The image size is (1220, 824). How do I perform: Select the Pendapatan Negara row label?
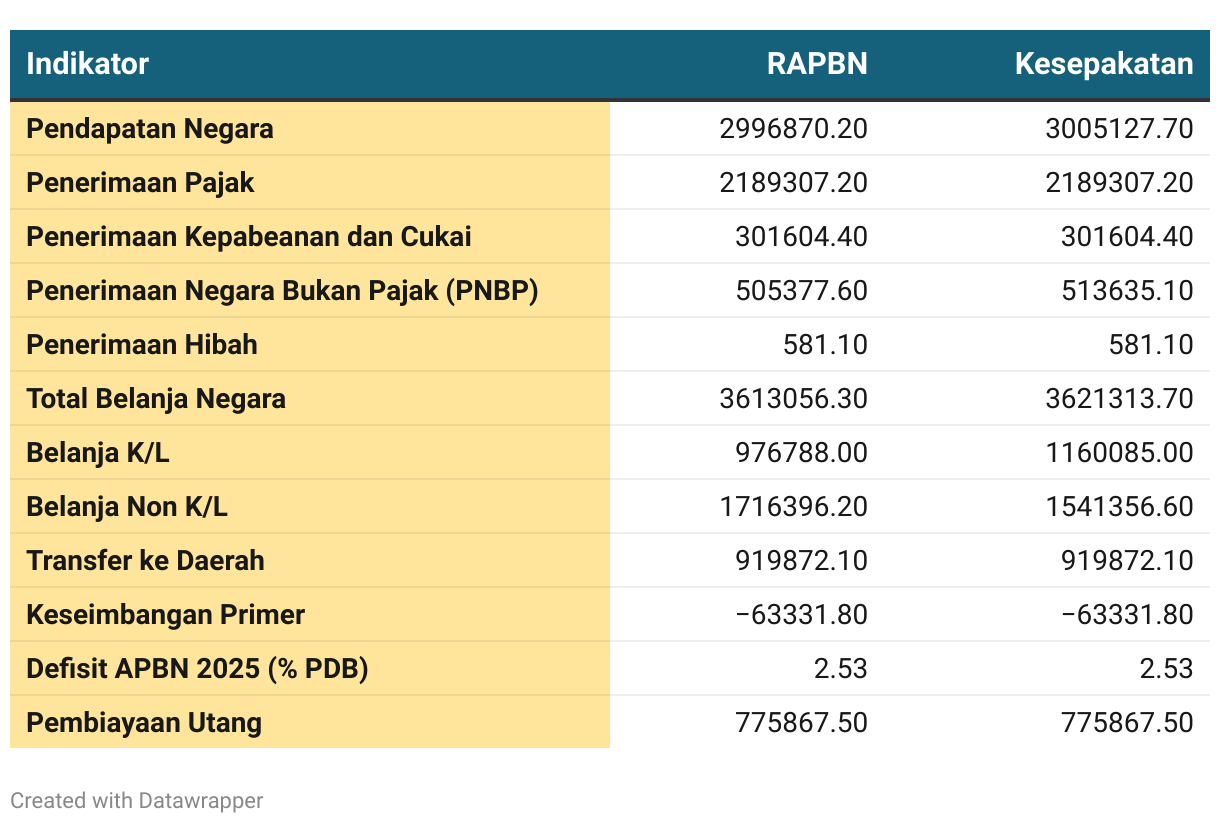tap(150, 129)
